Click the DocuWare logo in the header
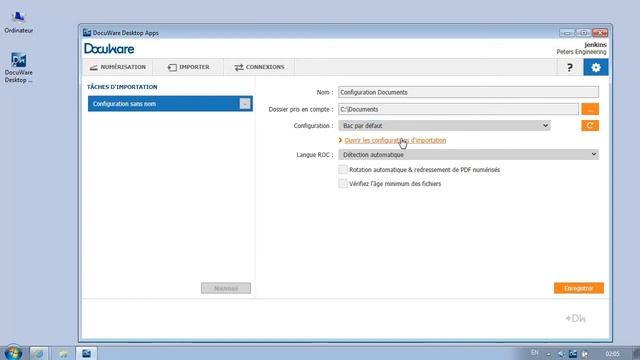The image size is (640, 360). point(109,49)
